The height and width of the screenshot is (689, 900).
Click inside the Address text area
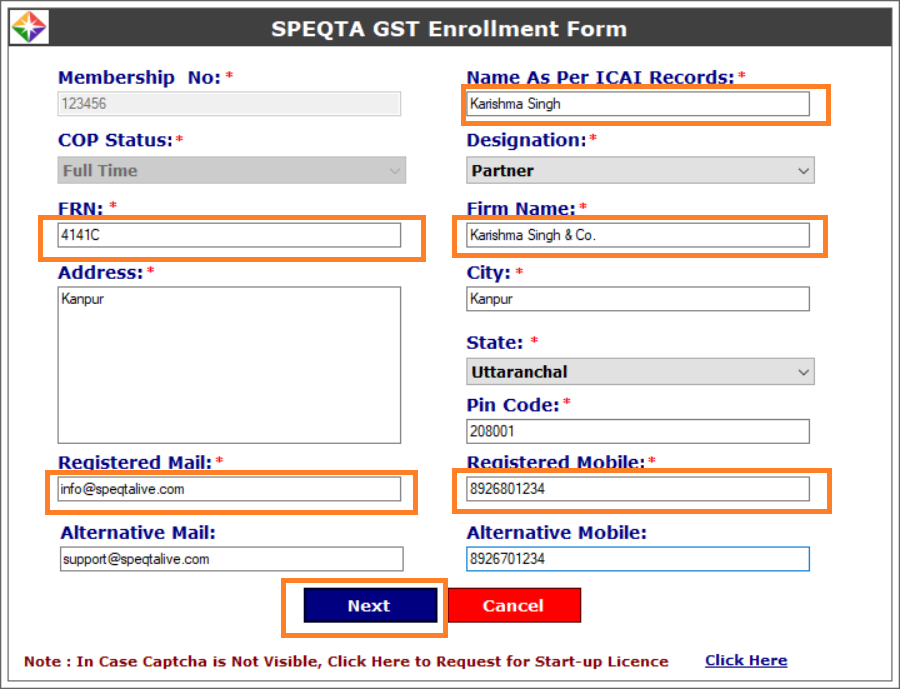(x=229, y=365)
